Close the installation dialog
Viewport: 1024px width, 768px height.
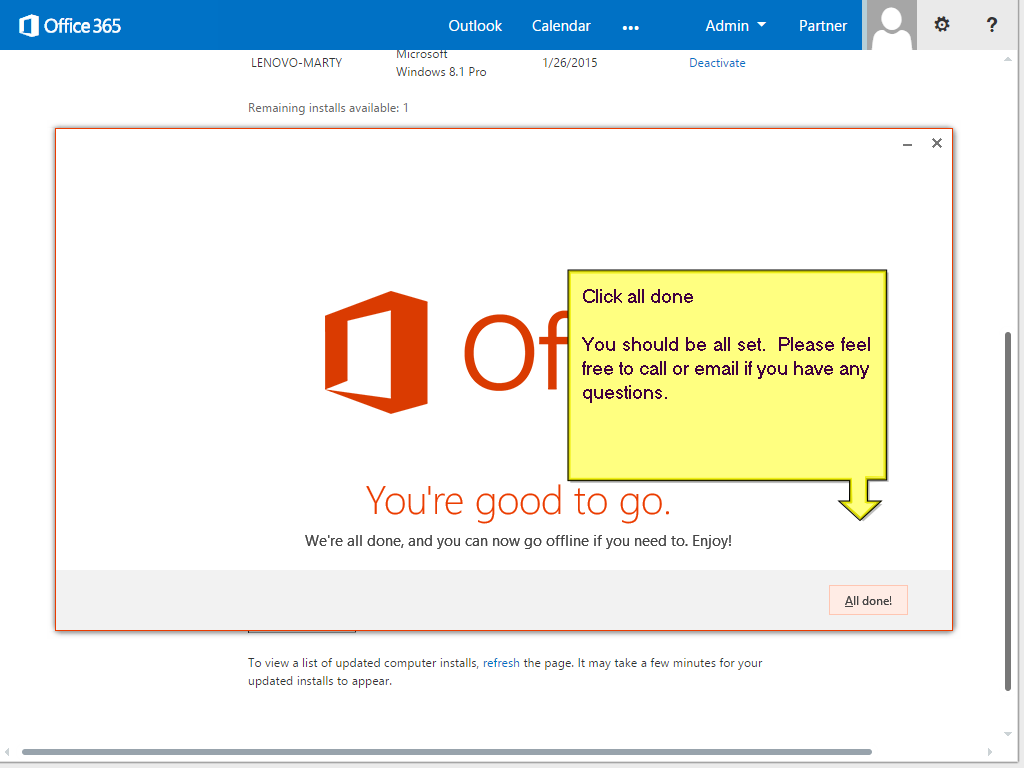[937, 143]
